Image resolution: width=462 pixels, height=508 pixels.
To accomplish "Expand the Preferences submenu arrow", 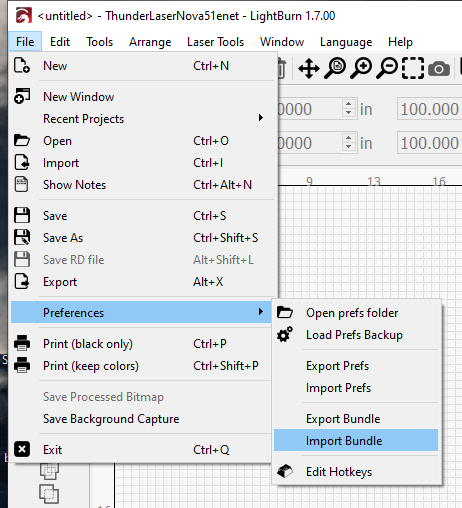I will (261, 312).
